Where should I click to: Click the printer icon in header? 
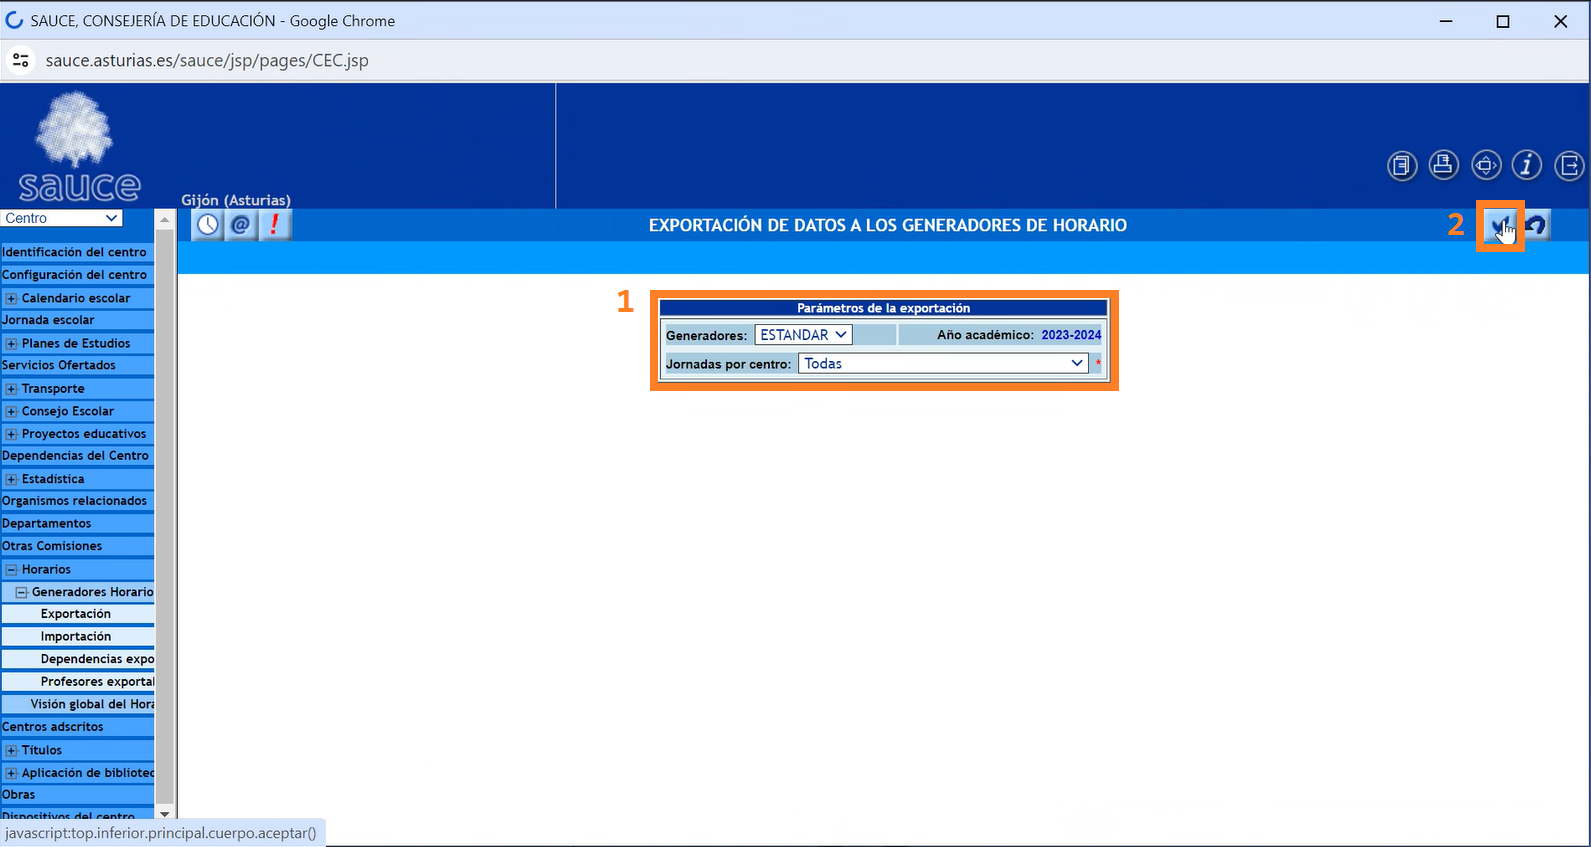pos(1443,165)
